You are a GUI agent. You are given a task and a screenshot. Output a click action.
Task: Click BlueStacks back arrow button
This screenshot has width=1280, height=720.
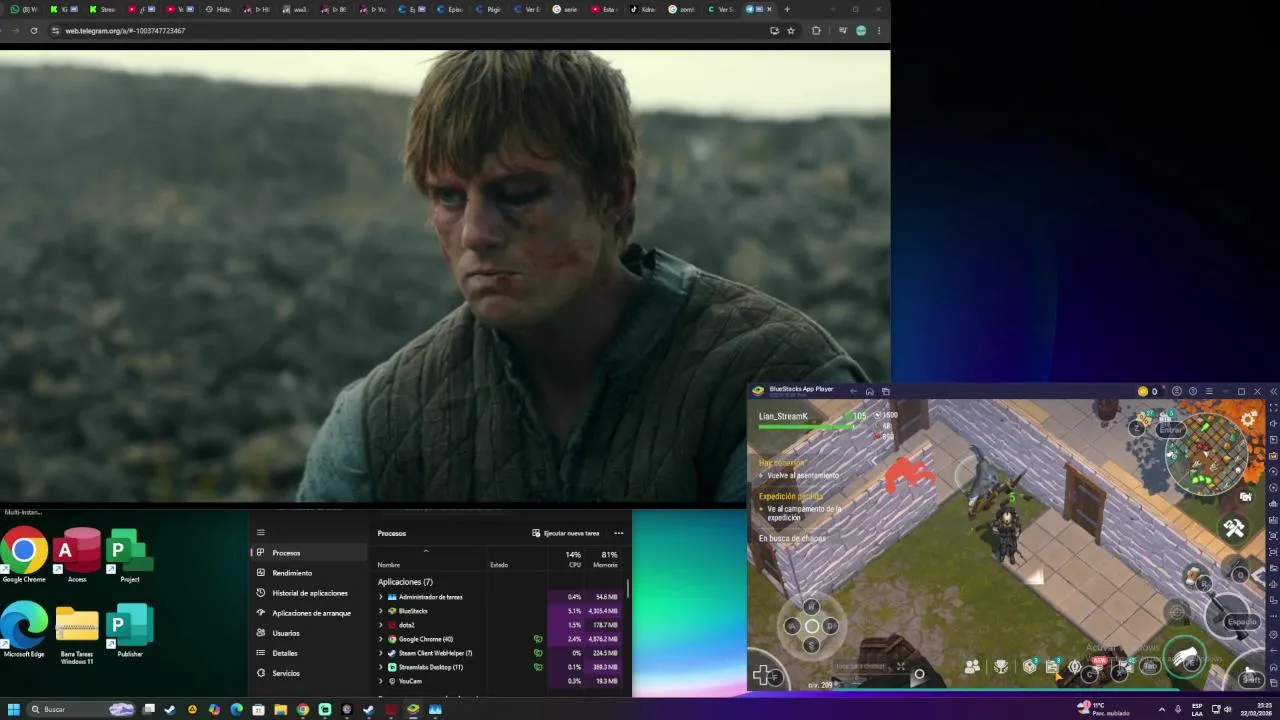coord(852,391)
